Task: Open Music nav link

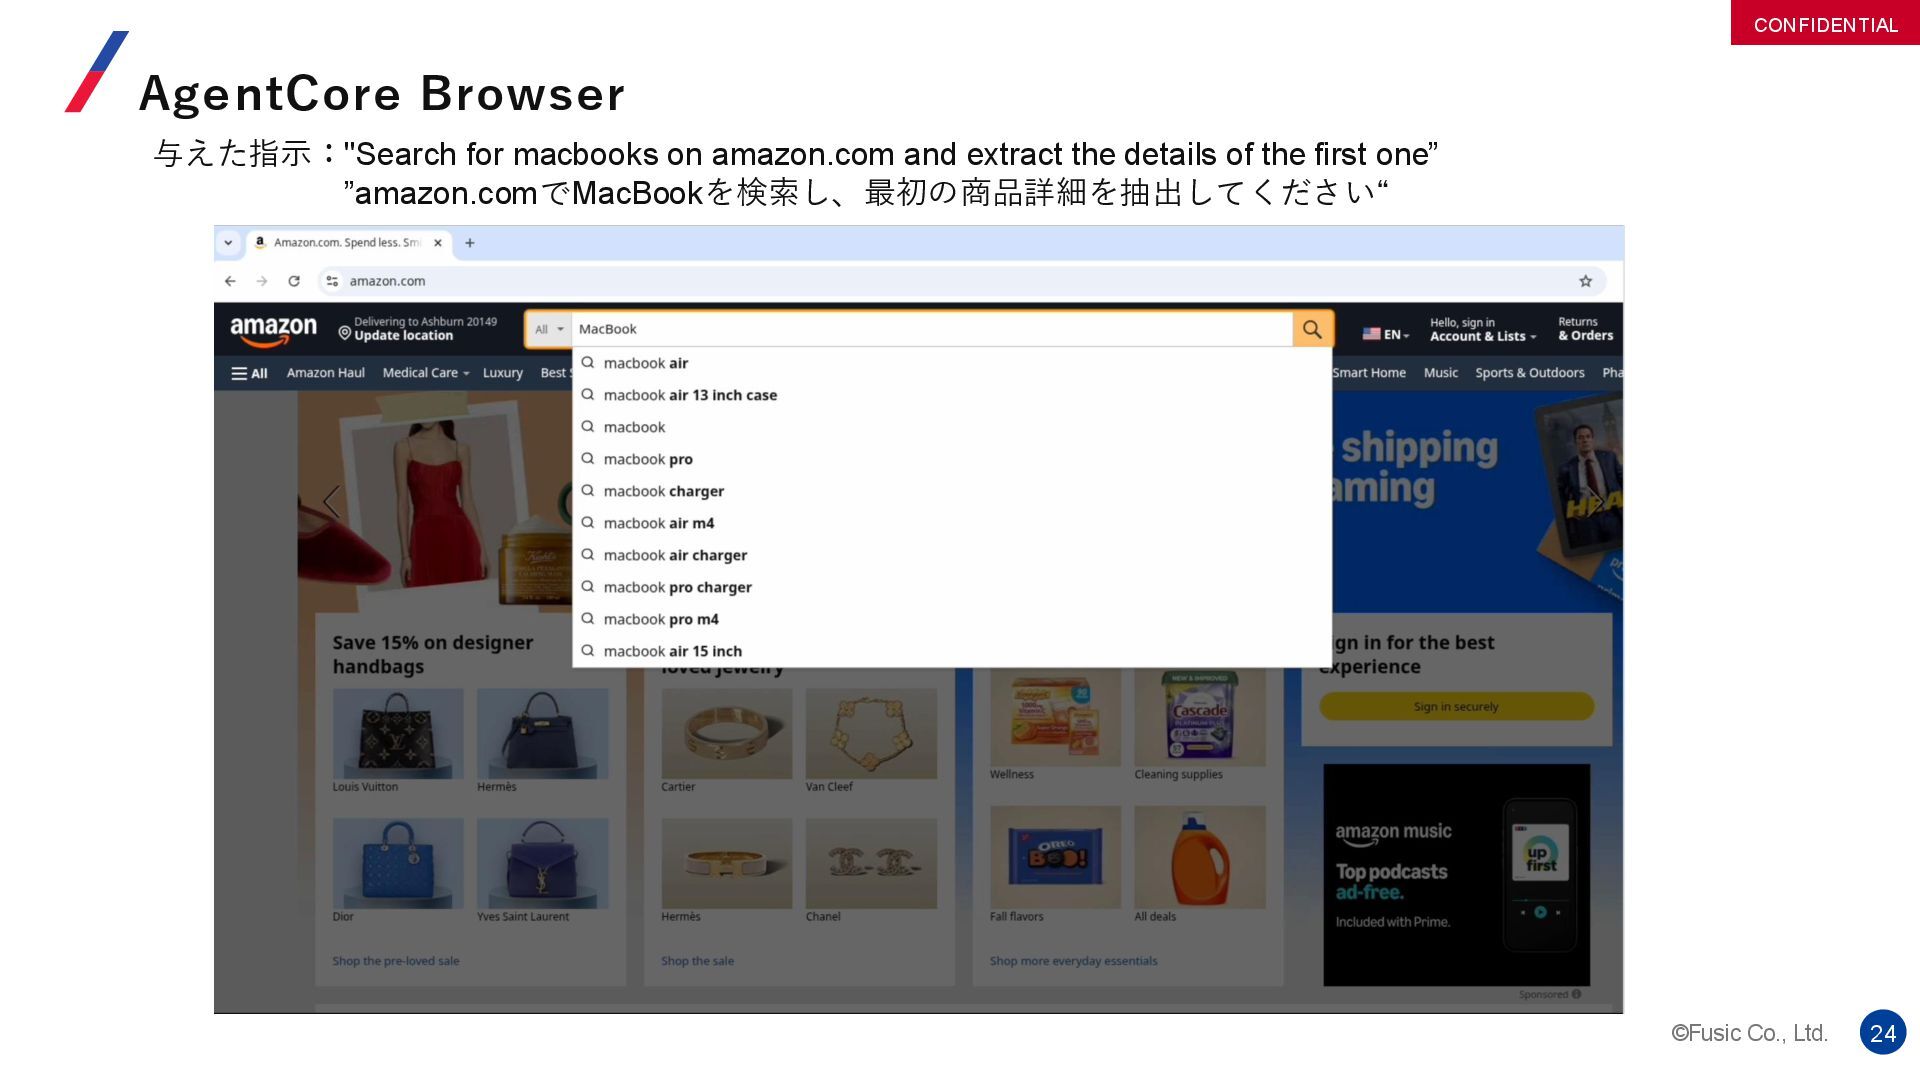Action: point(1440,373)
